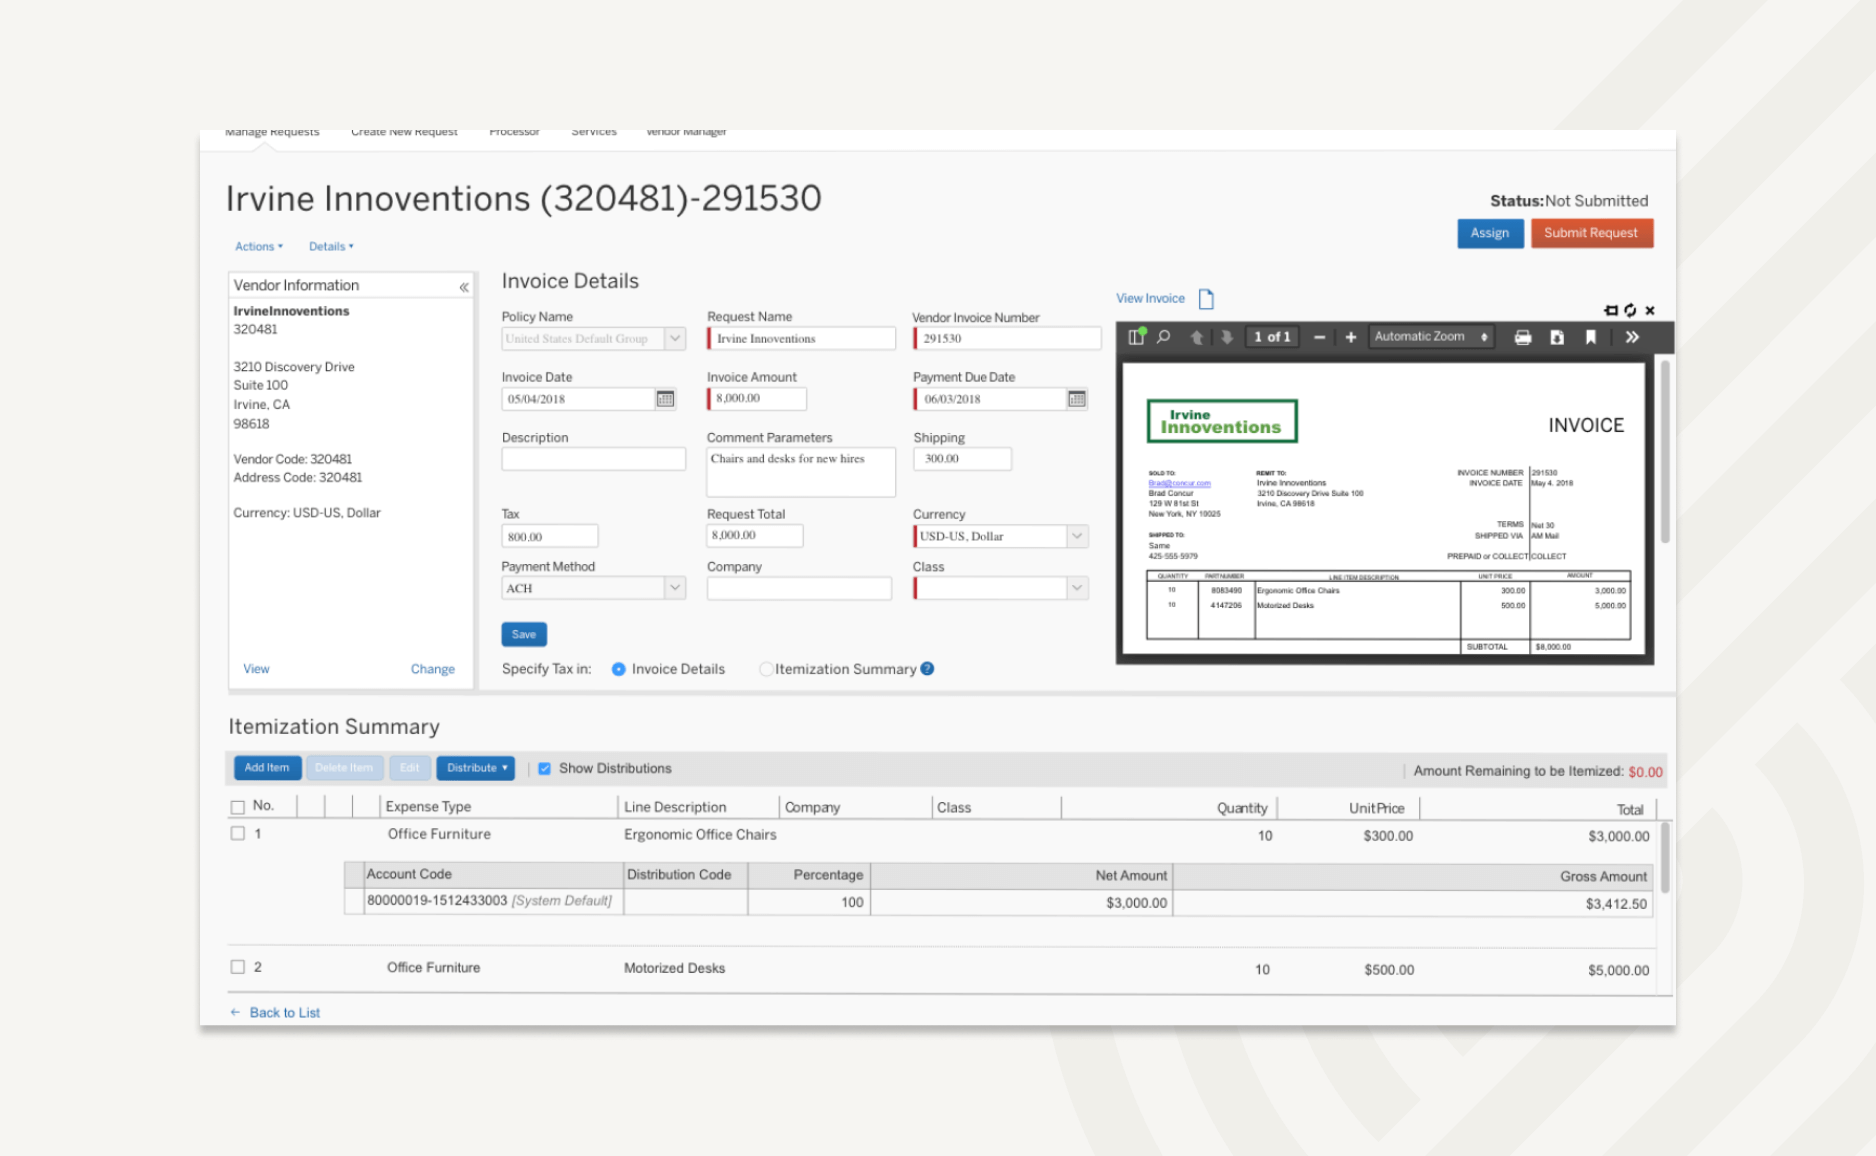1876x1156 pixels.
Task: Uncheck Show Distributions checkbox
Action: (544, 768)
